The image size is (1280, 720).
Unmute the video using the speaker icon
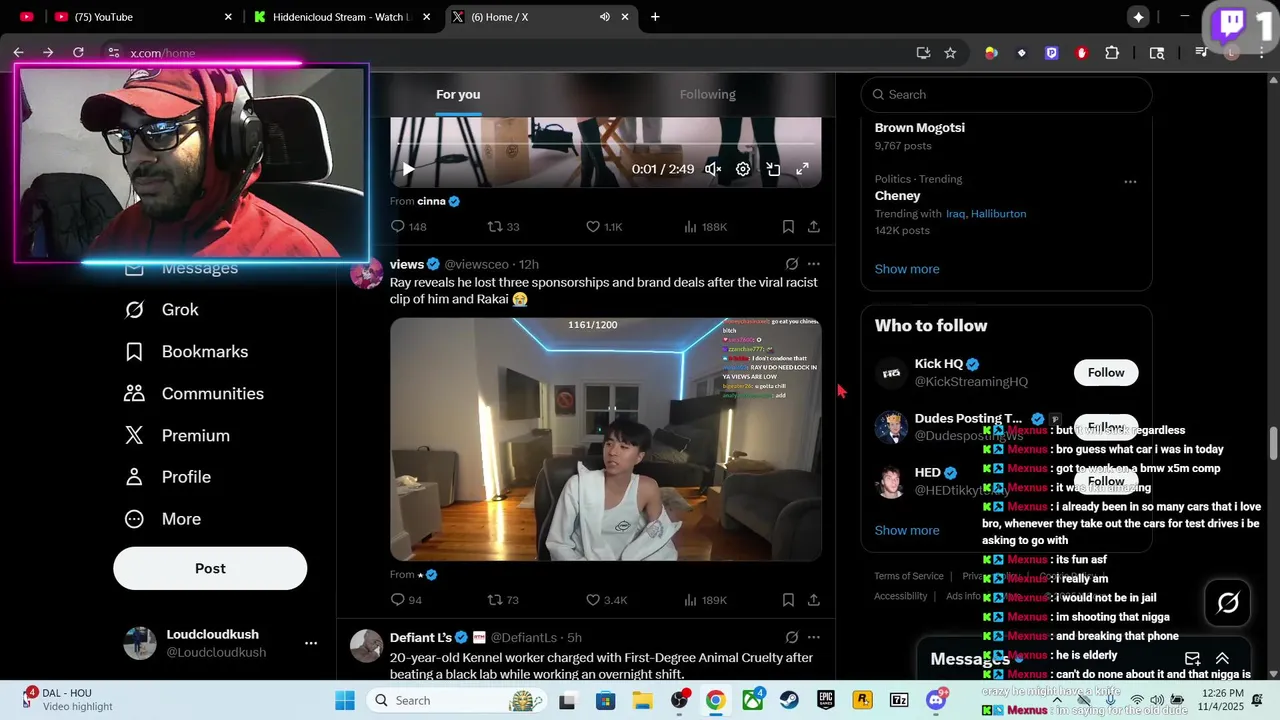coord(713,169)
